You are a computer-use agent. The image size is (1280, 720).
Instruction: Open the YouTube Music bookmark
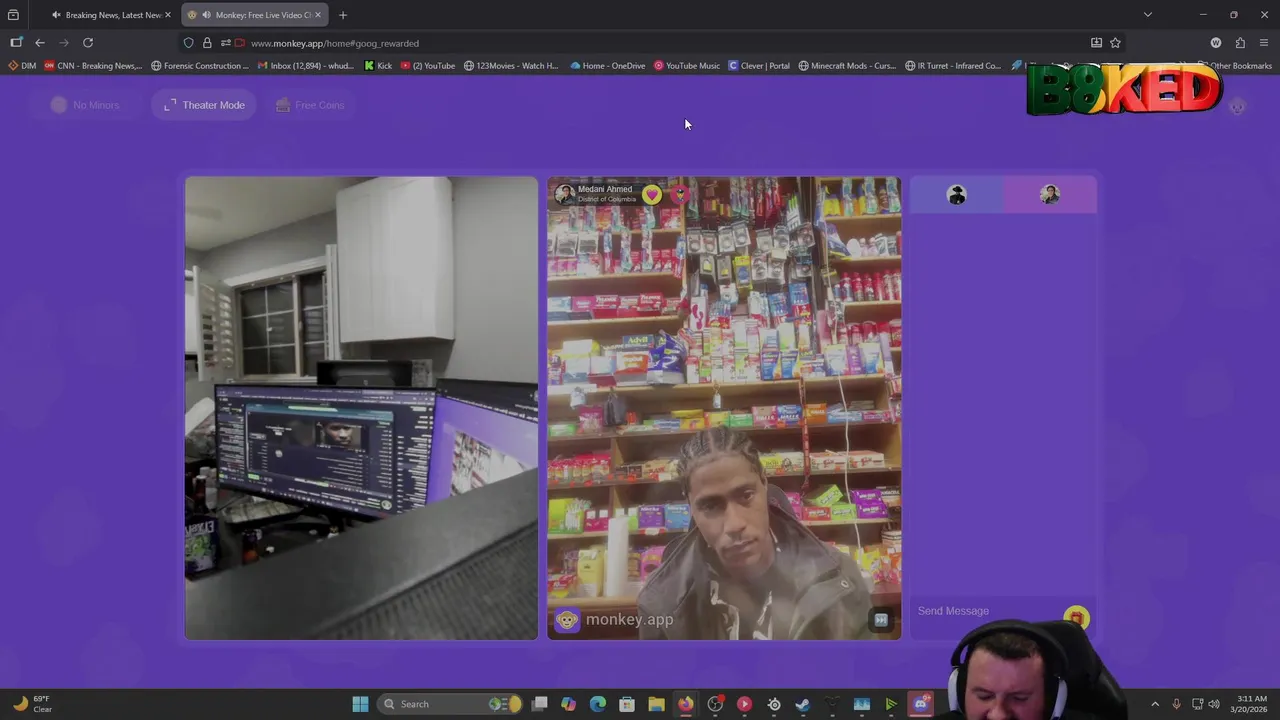[x=687, y=66]
